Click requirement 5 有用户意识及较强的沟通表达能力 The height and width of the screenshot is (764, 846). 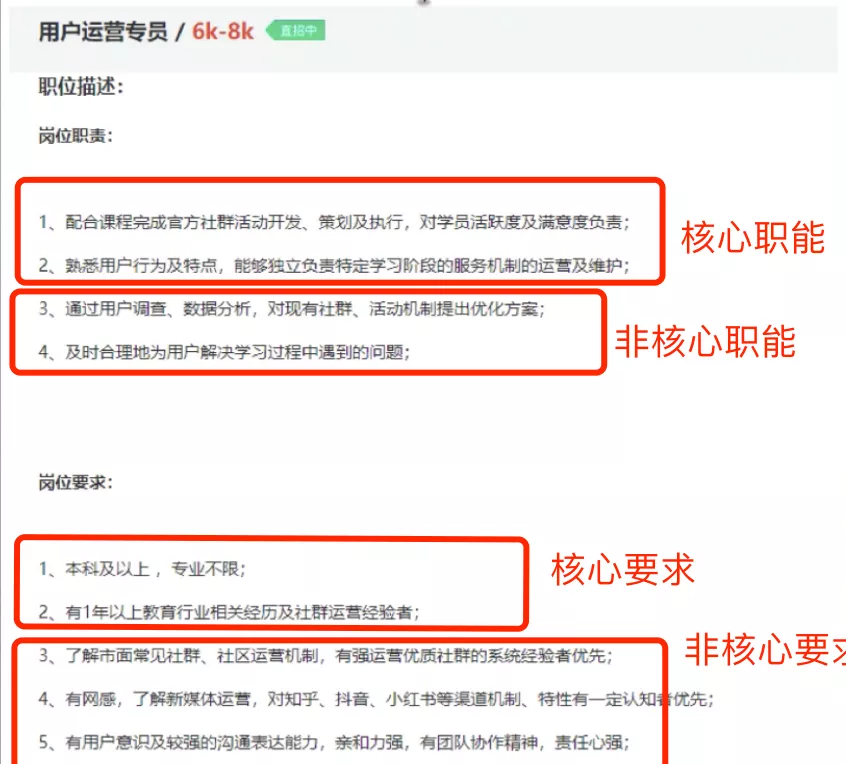pyautogui.click(x=334, y=742)
